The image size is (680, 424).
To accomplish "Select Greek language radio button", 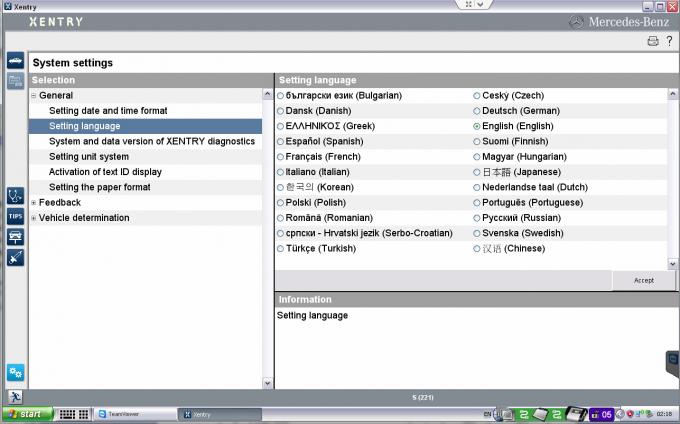I will (281, 126).
